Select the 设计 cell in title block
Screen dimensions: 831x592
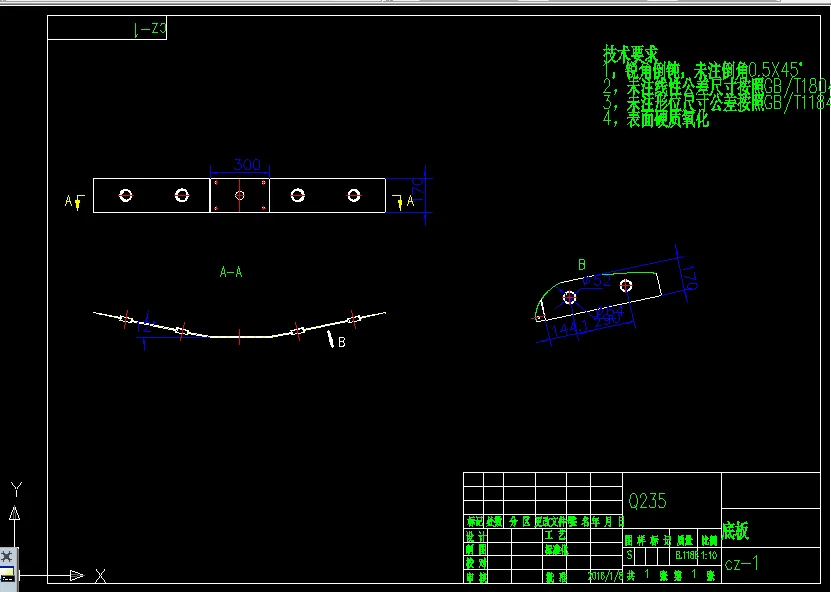tap(476, 536)
